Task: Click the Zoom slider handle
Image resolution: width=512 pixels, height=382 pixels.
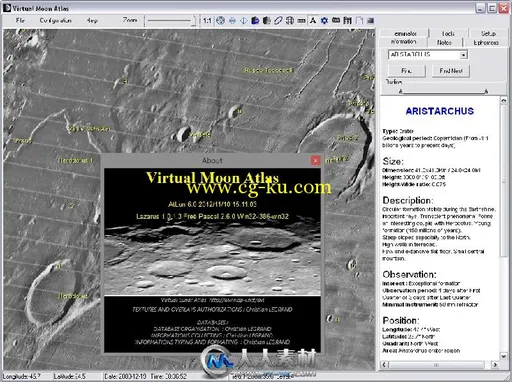Action: pos(194,21)
